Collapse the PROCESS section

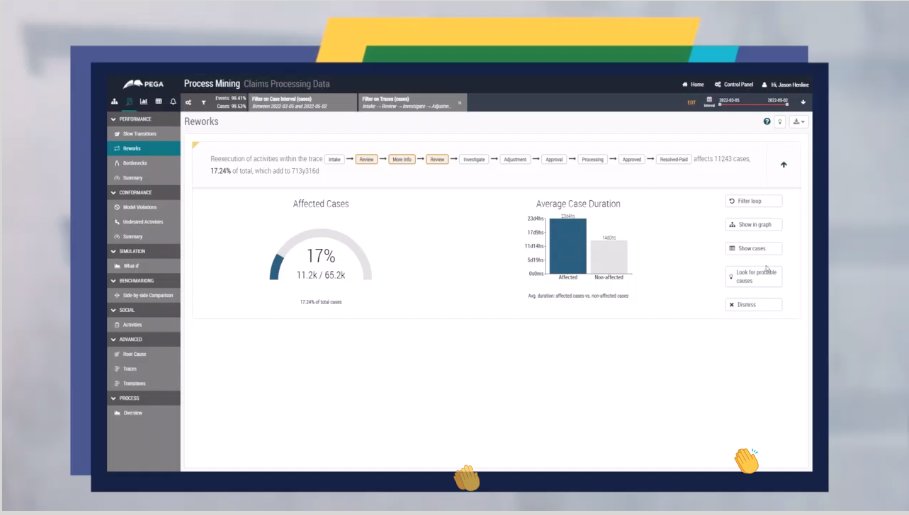coord(144,398)
